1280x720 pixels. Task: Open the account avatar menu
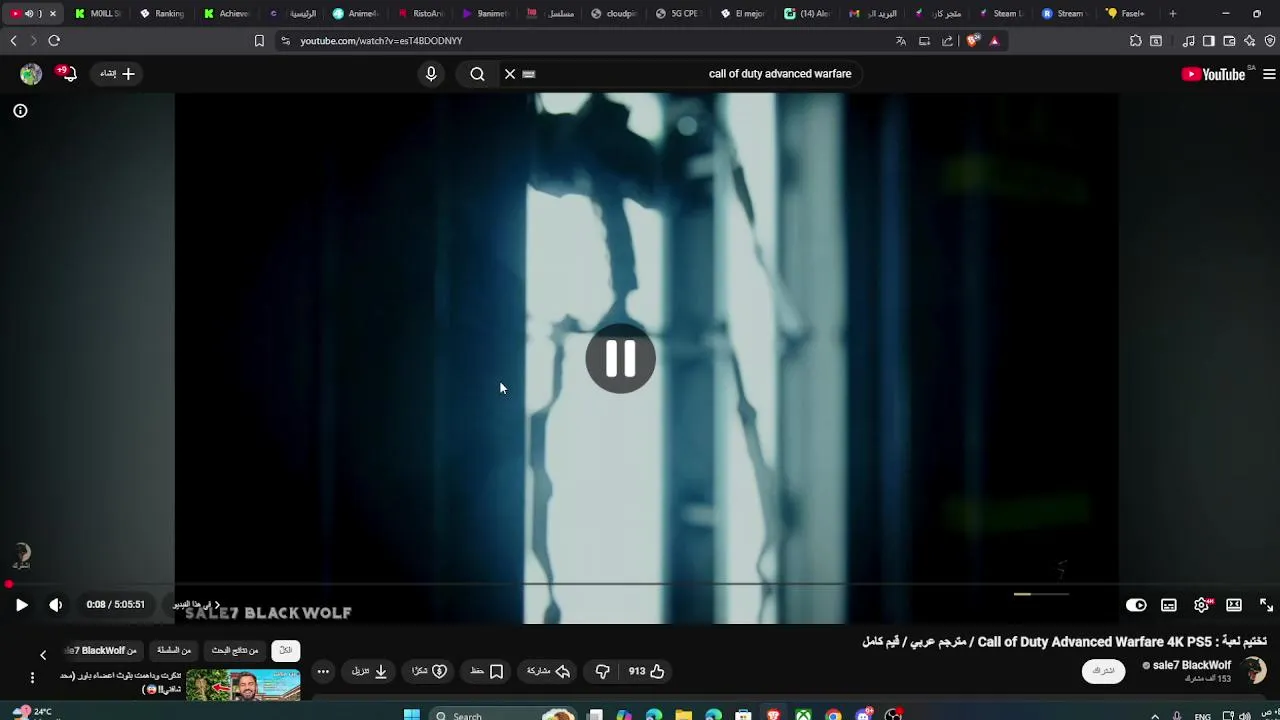(31, 74)
